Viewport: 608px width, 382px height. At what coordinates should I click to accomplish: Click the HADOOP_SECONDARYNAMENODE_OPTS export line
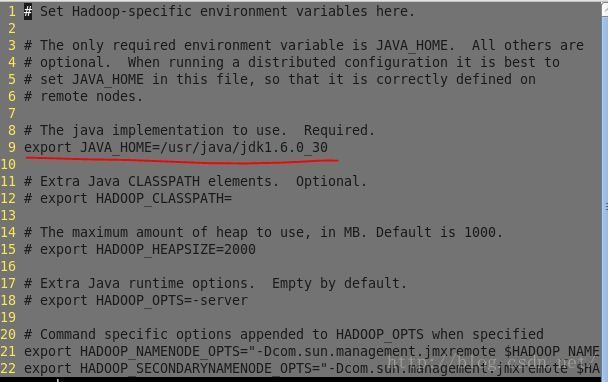(x=312, y=368)
